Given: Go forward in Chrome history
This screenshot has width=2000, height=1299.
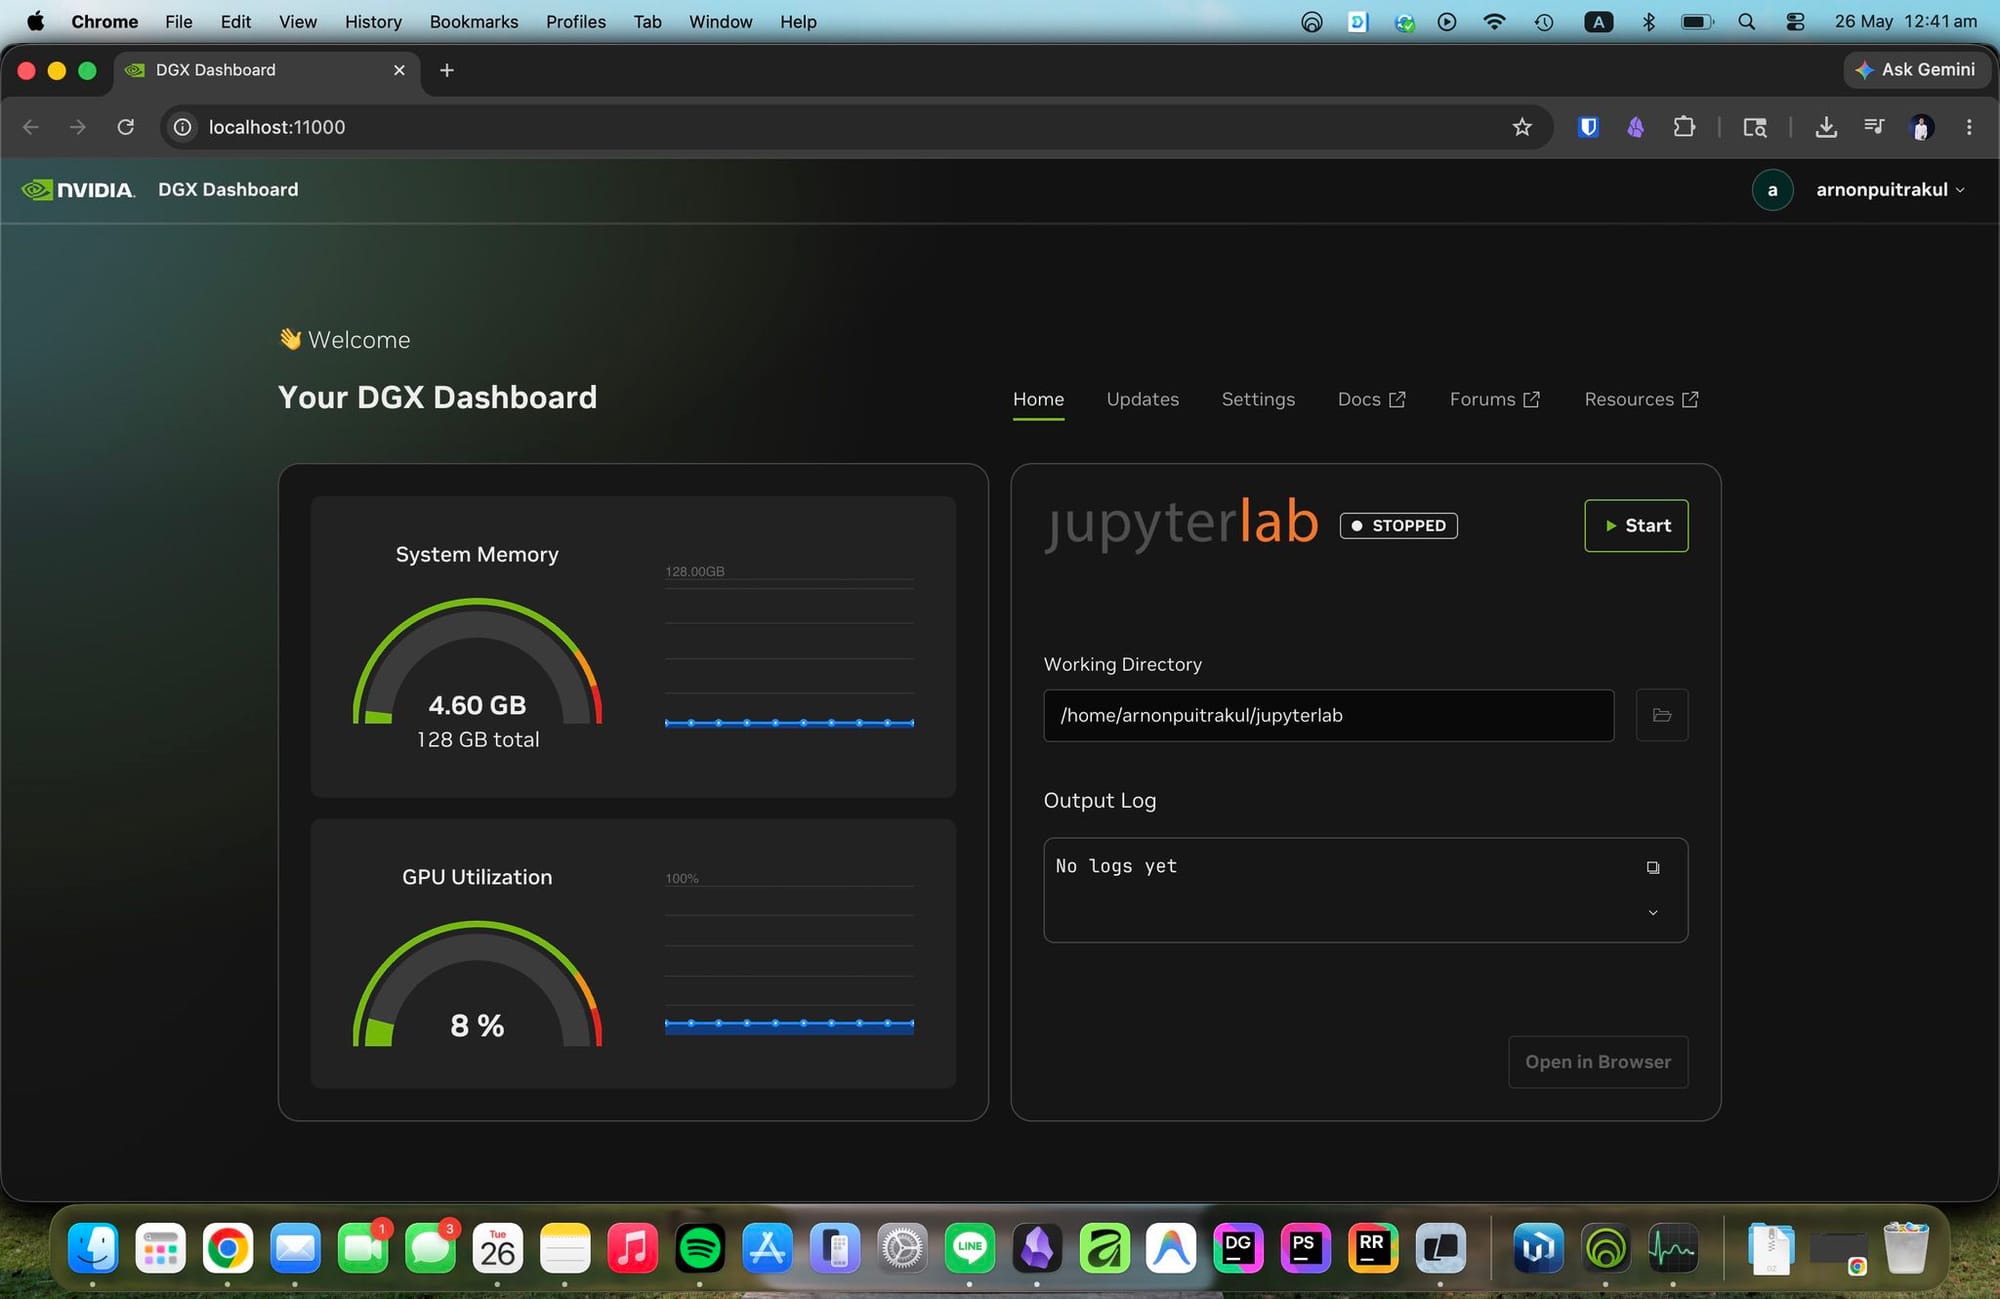Looking at the screenshot, I should pyautogui.click(x=78, y=127).
